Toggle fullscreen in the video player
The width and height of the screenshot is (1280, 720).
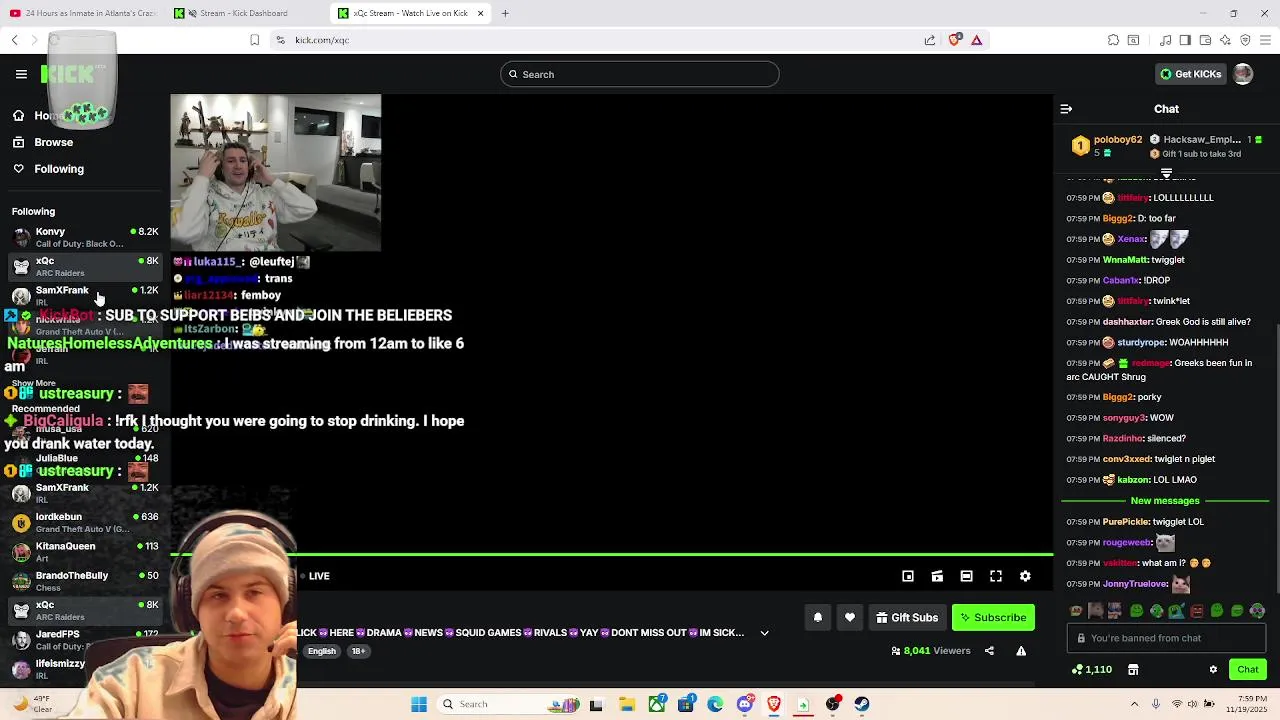[x=996, y=576]
